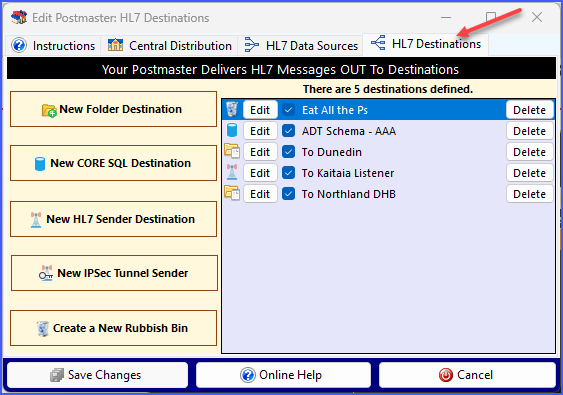The image size is (563, 395).
Task: Select the Eat All the Ps row text
Action: pos(335,110)
